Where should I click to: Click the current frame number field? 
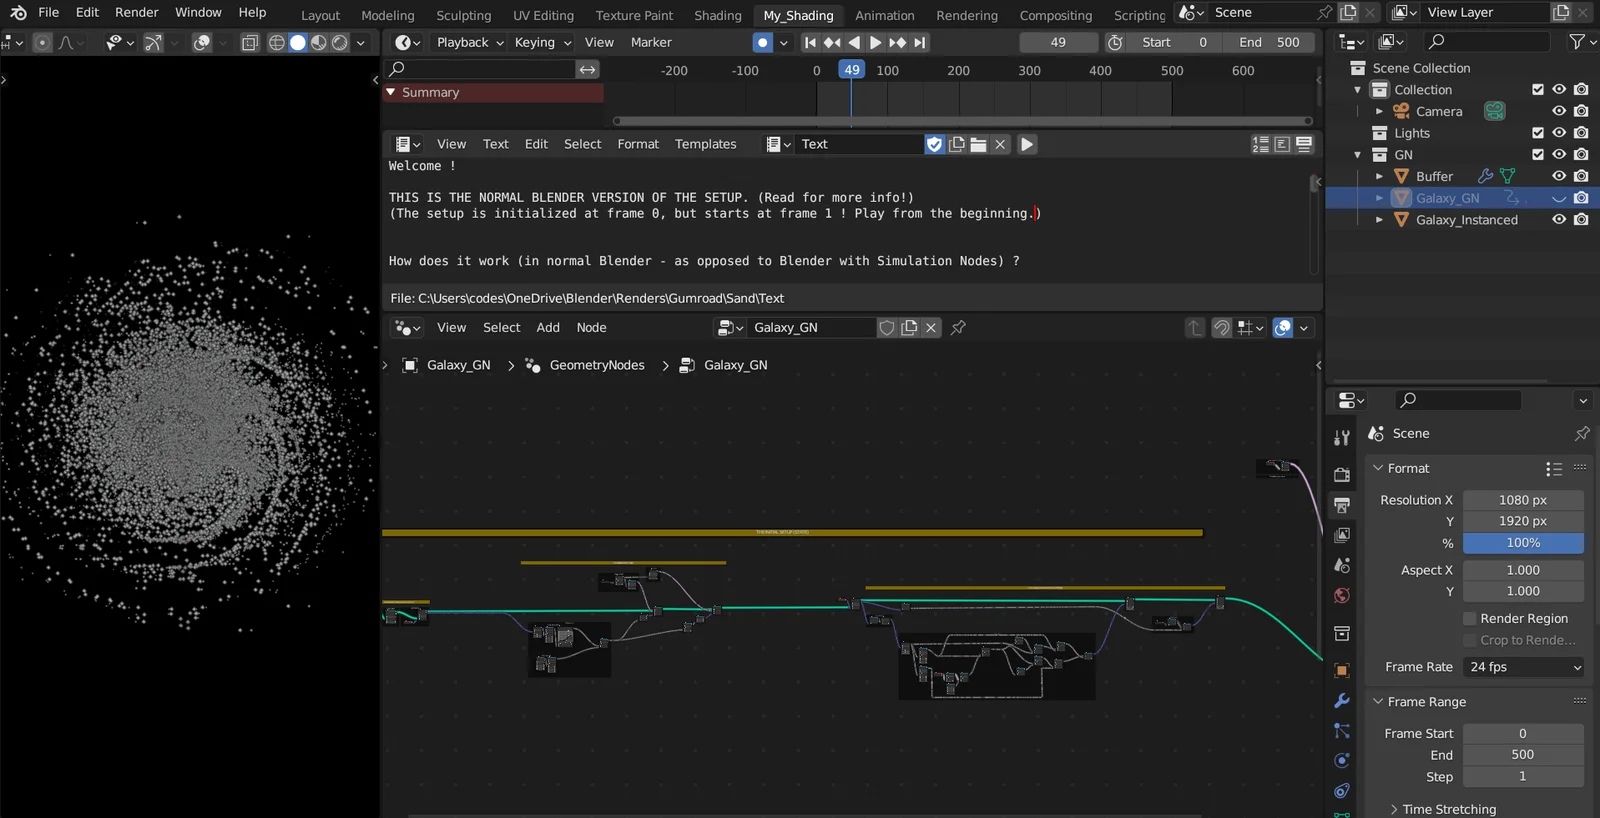click(x=1058, y=42)
